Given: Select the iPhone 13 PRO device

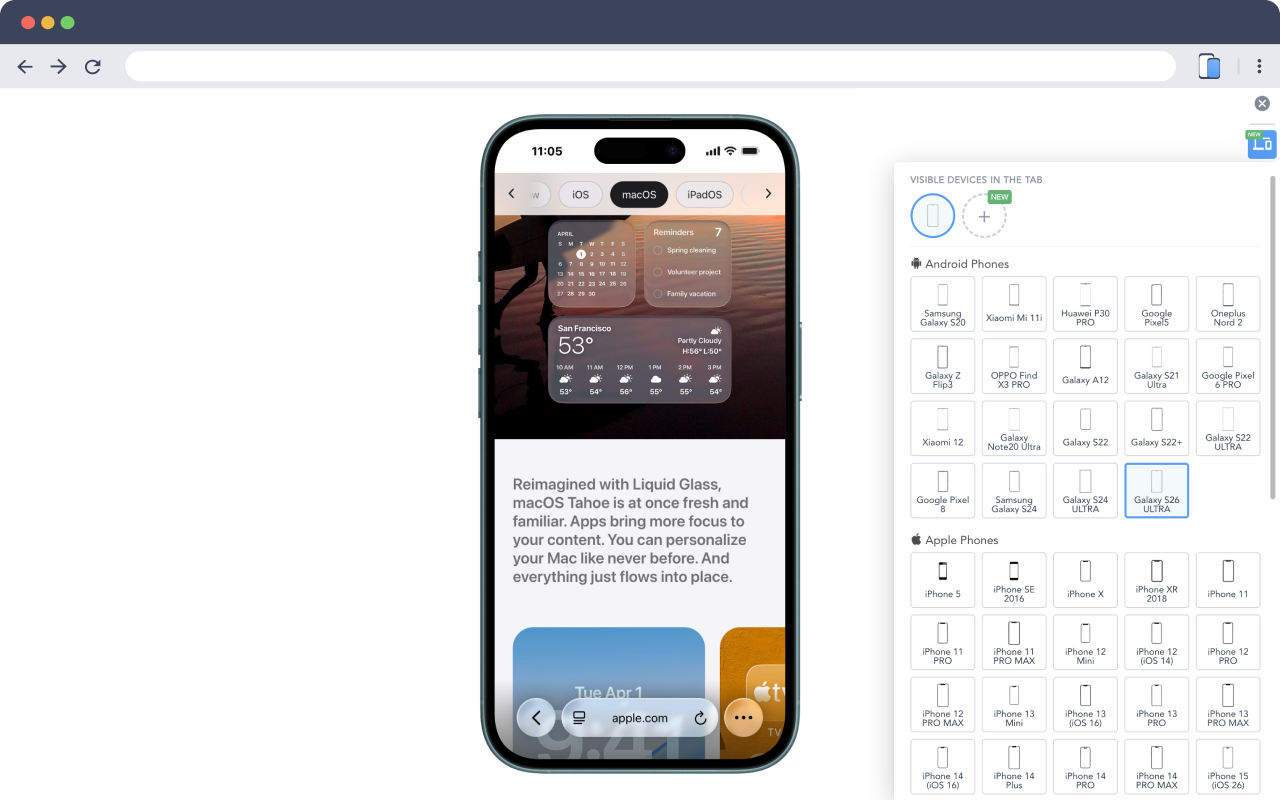Looking at the screenshot, I should click(1157, 705).
